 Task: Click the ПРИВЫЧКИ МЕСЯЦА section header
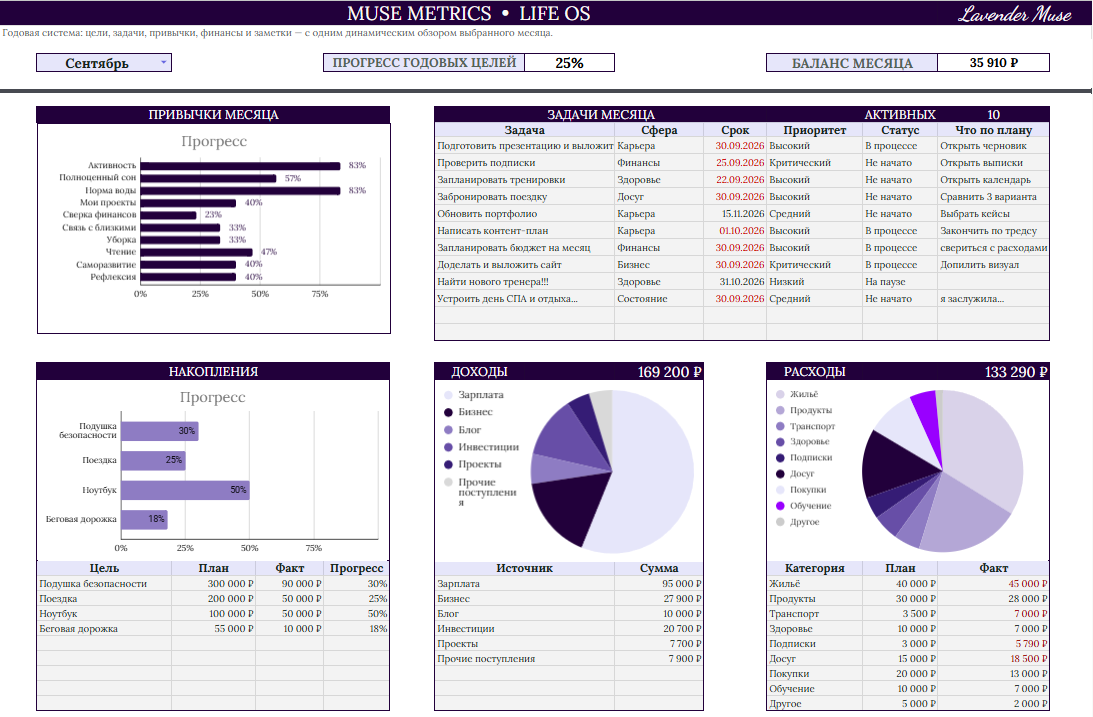coord(213,114)
